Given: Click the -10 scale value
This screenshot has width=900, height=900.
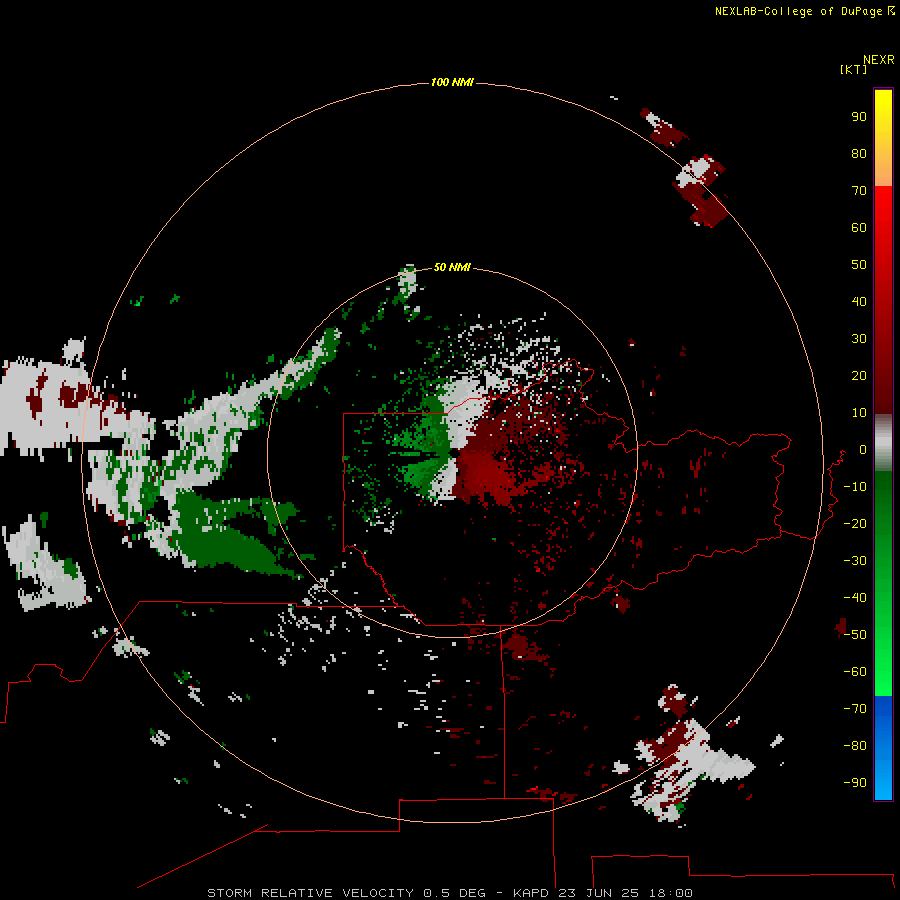Looking at the screenshot, I should click(855, 487).
